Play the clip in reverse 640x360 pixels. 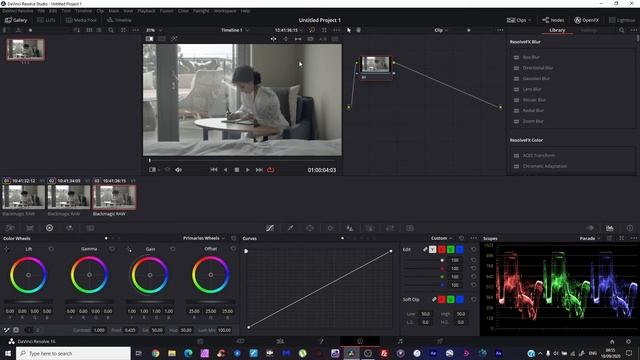point(225,170)
